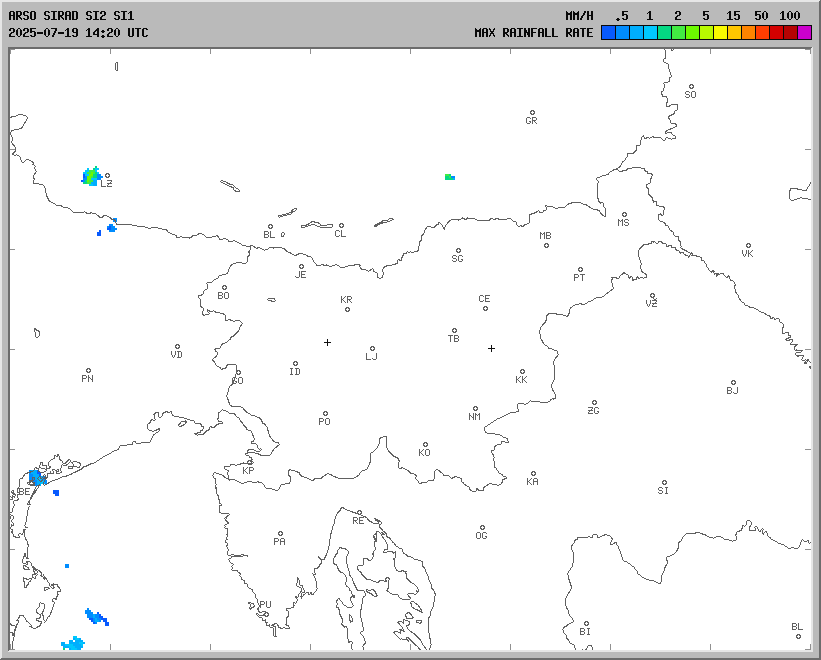Click the ARSO SIRAD SI2 SI1 title

(x=70, y=16)
